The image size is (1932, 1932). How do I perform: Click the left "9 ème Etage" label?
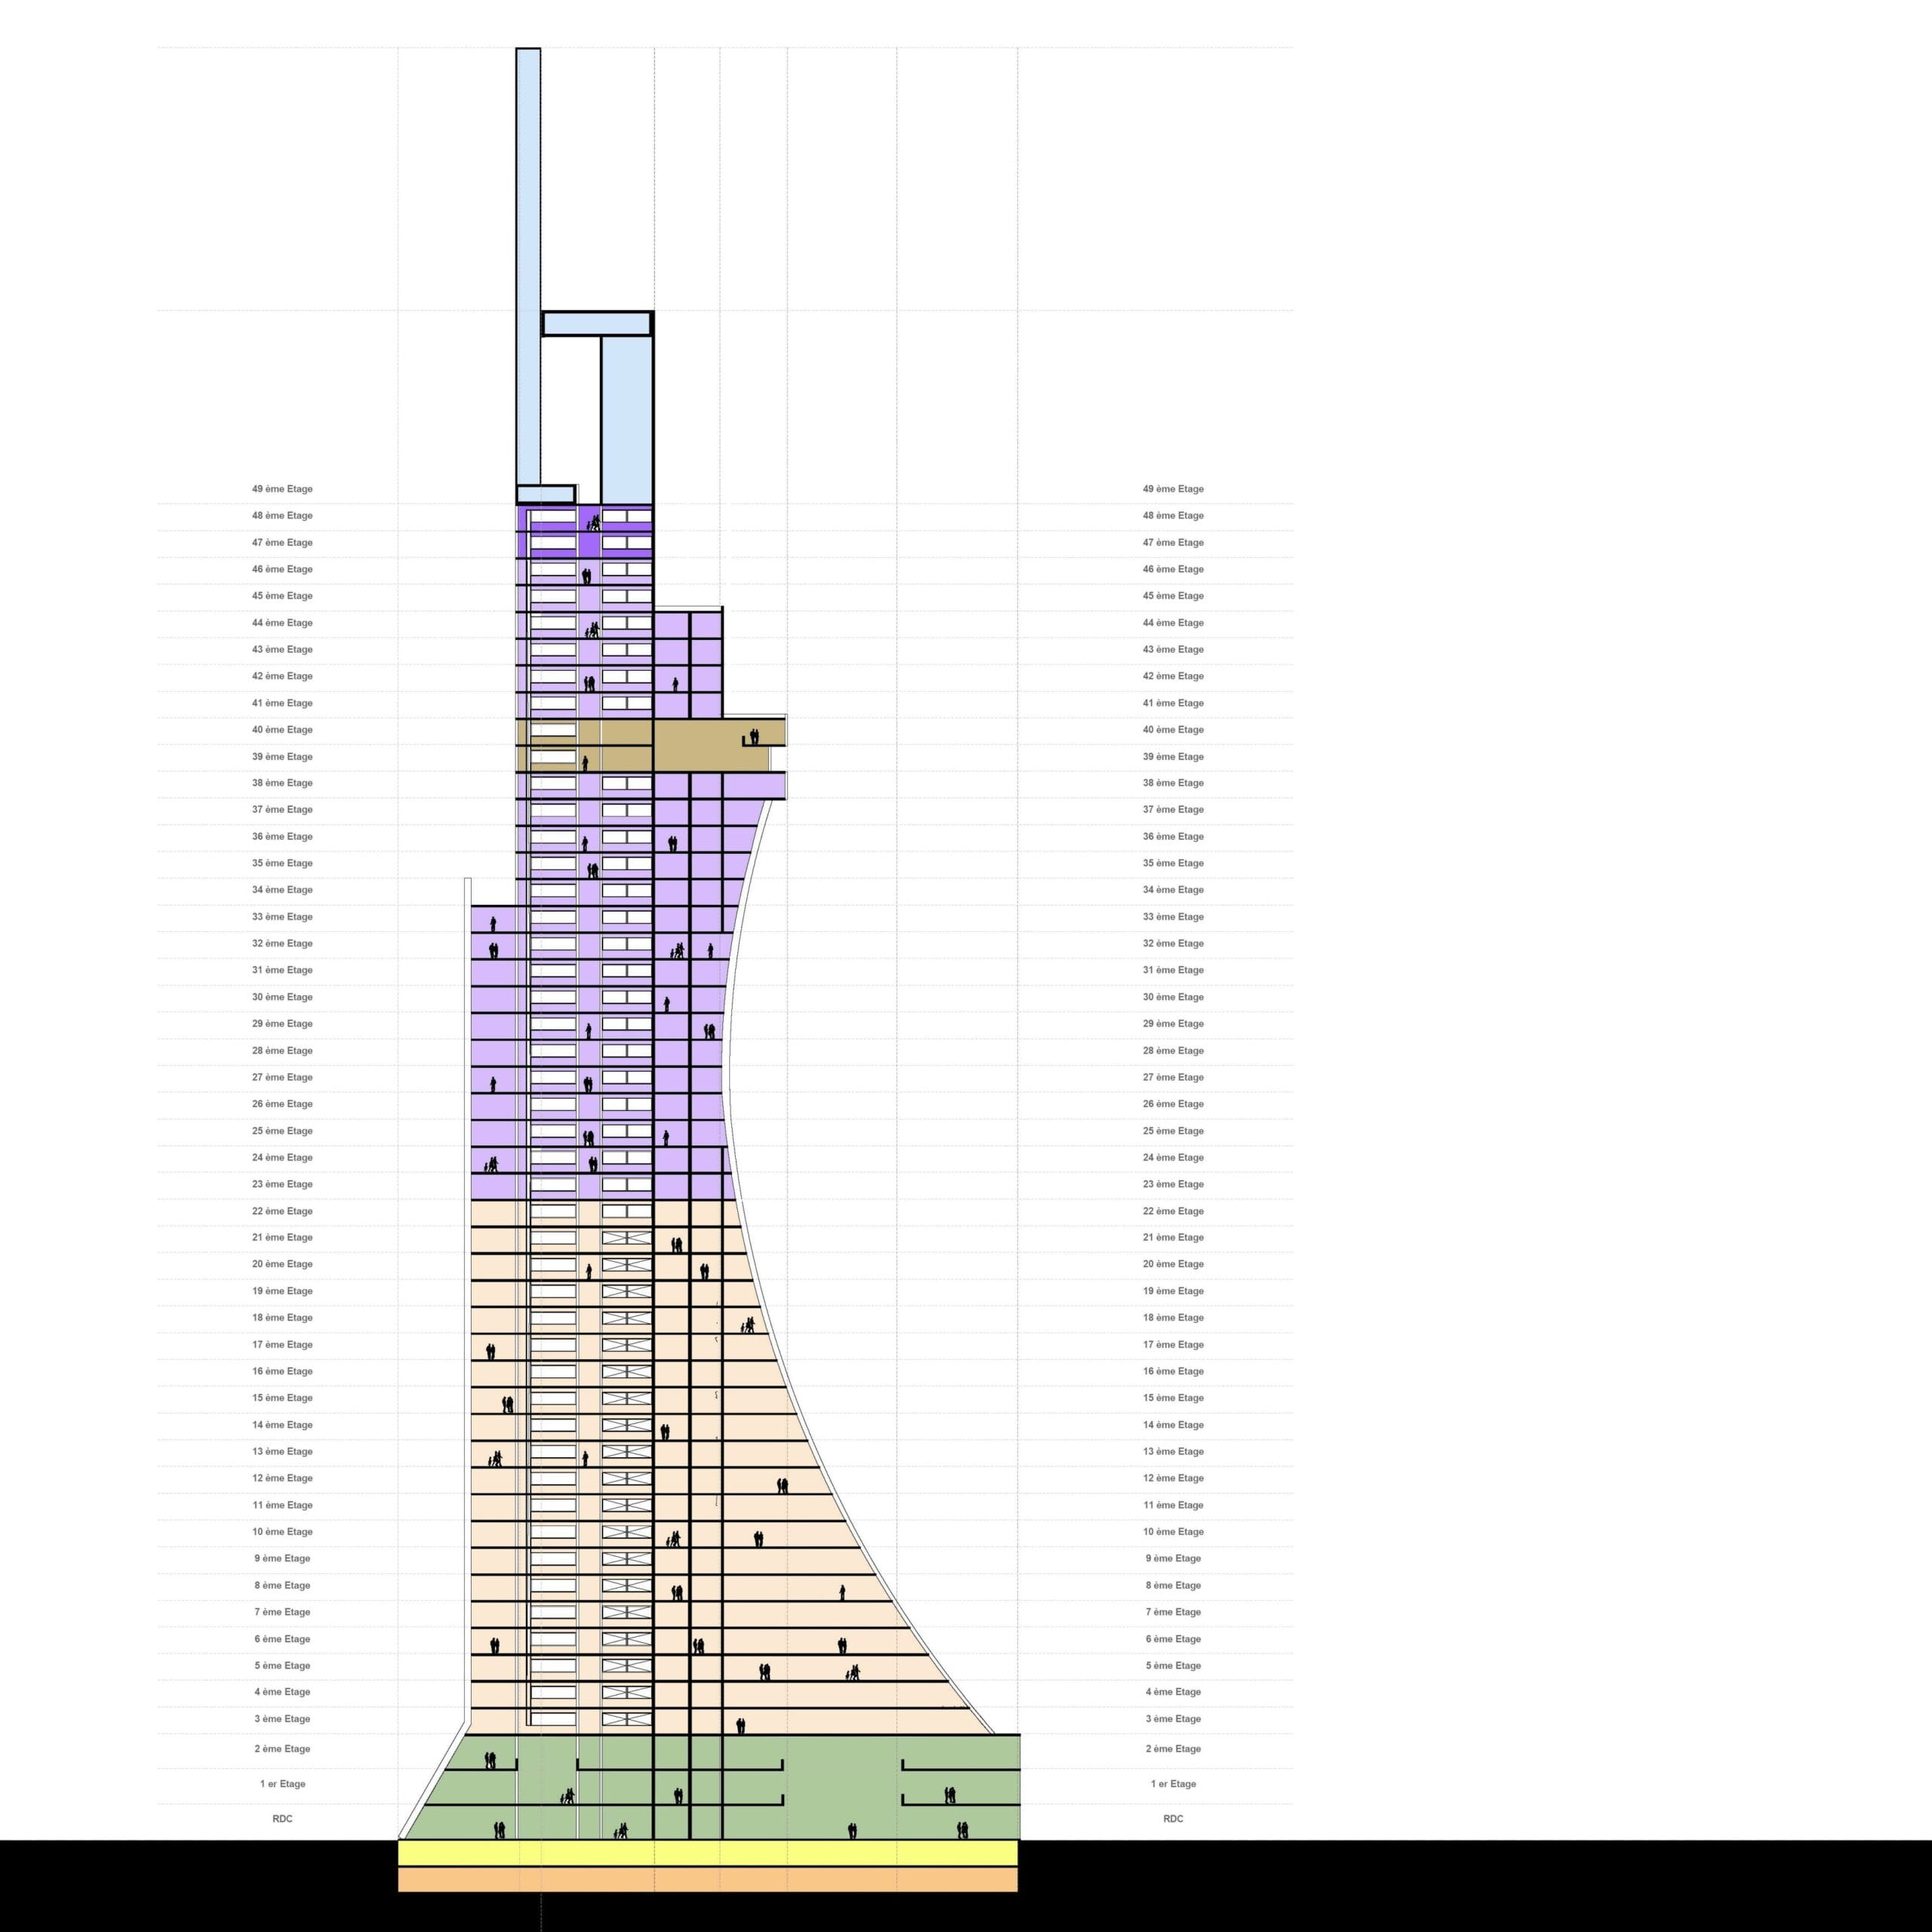(x=282, y=1558)
